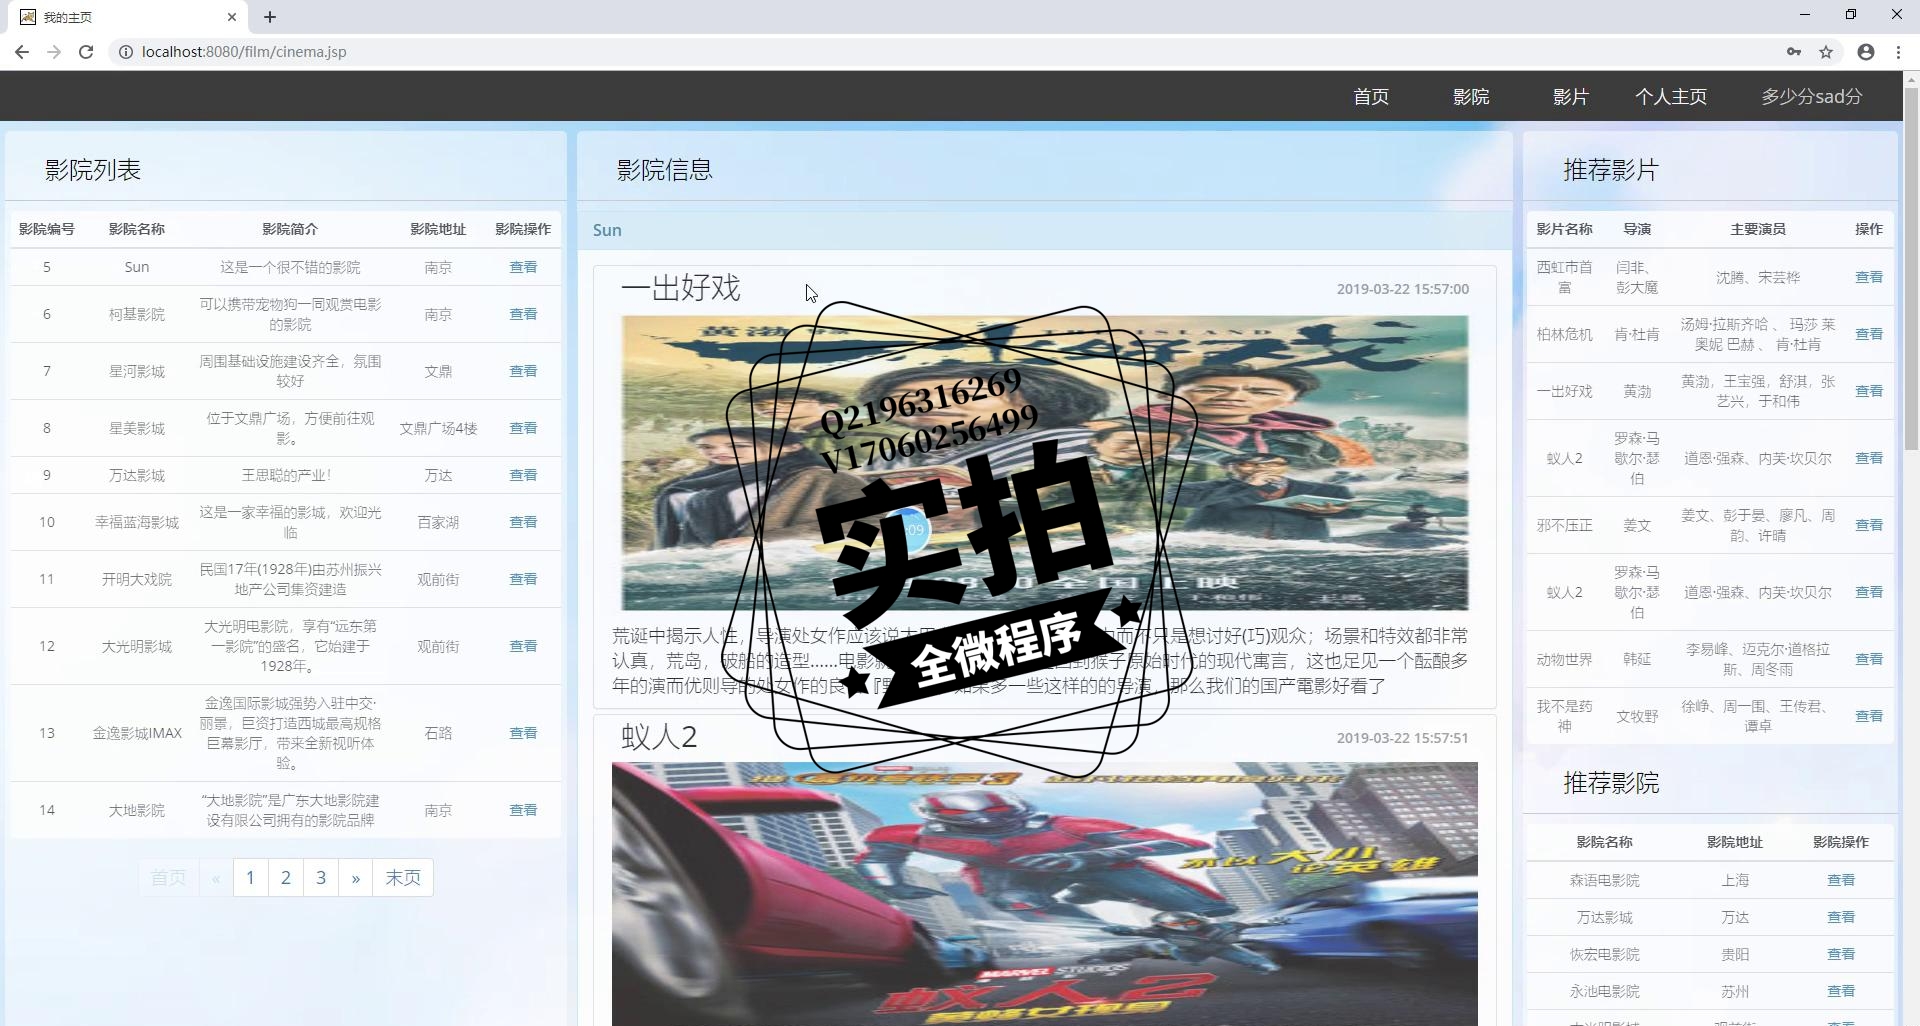Viewport: 1920px width, 1026px height.
Task: Click the 首页 pagination button
Action: pyautogui.click(x=168, y=877)
